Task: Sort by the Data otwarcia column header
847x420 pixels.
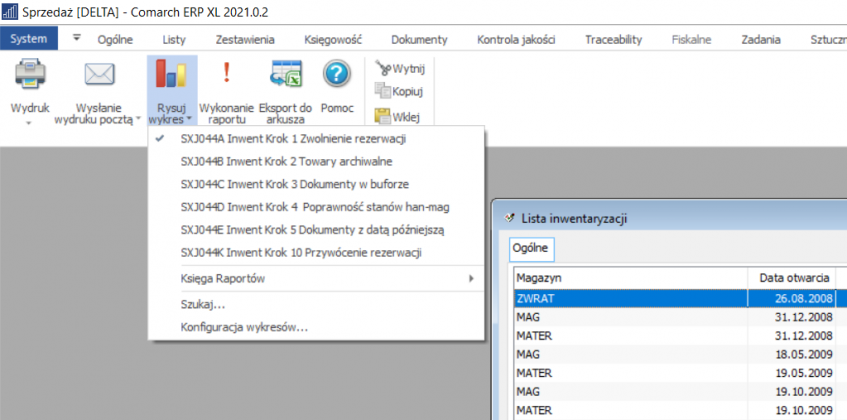Action: [795, 277]
